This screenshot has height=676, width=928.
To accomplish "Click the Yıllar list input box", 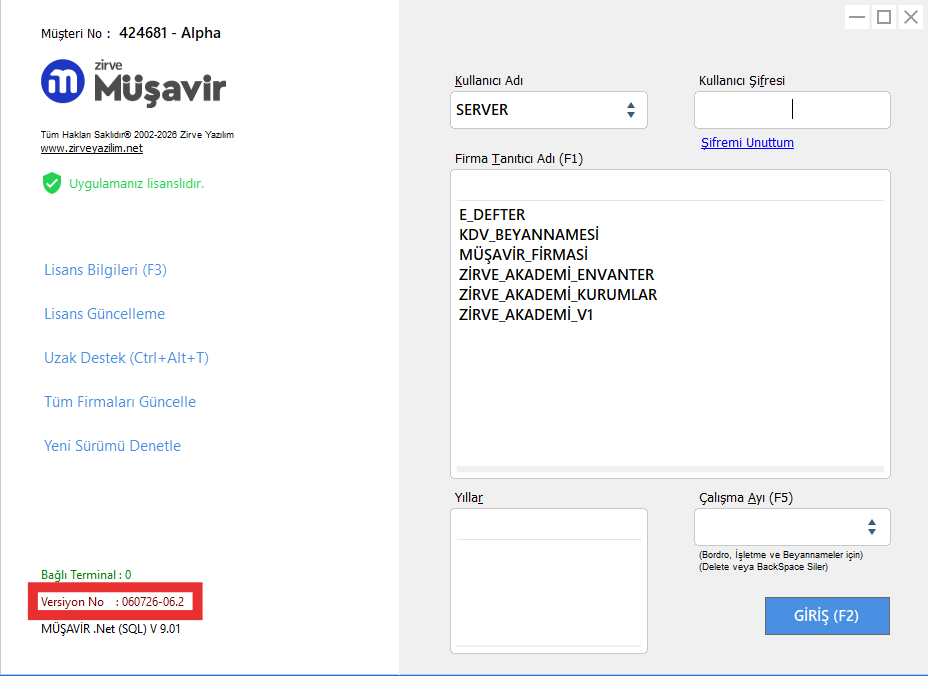I will (549, 526).
